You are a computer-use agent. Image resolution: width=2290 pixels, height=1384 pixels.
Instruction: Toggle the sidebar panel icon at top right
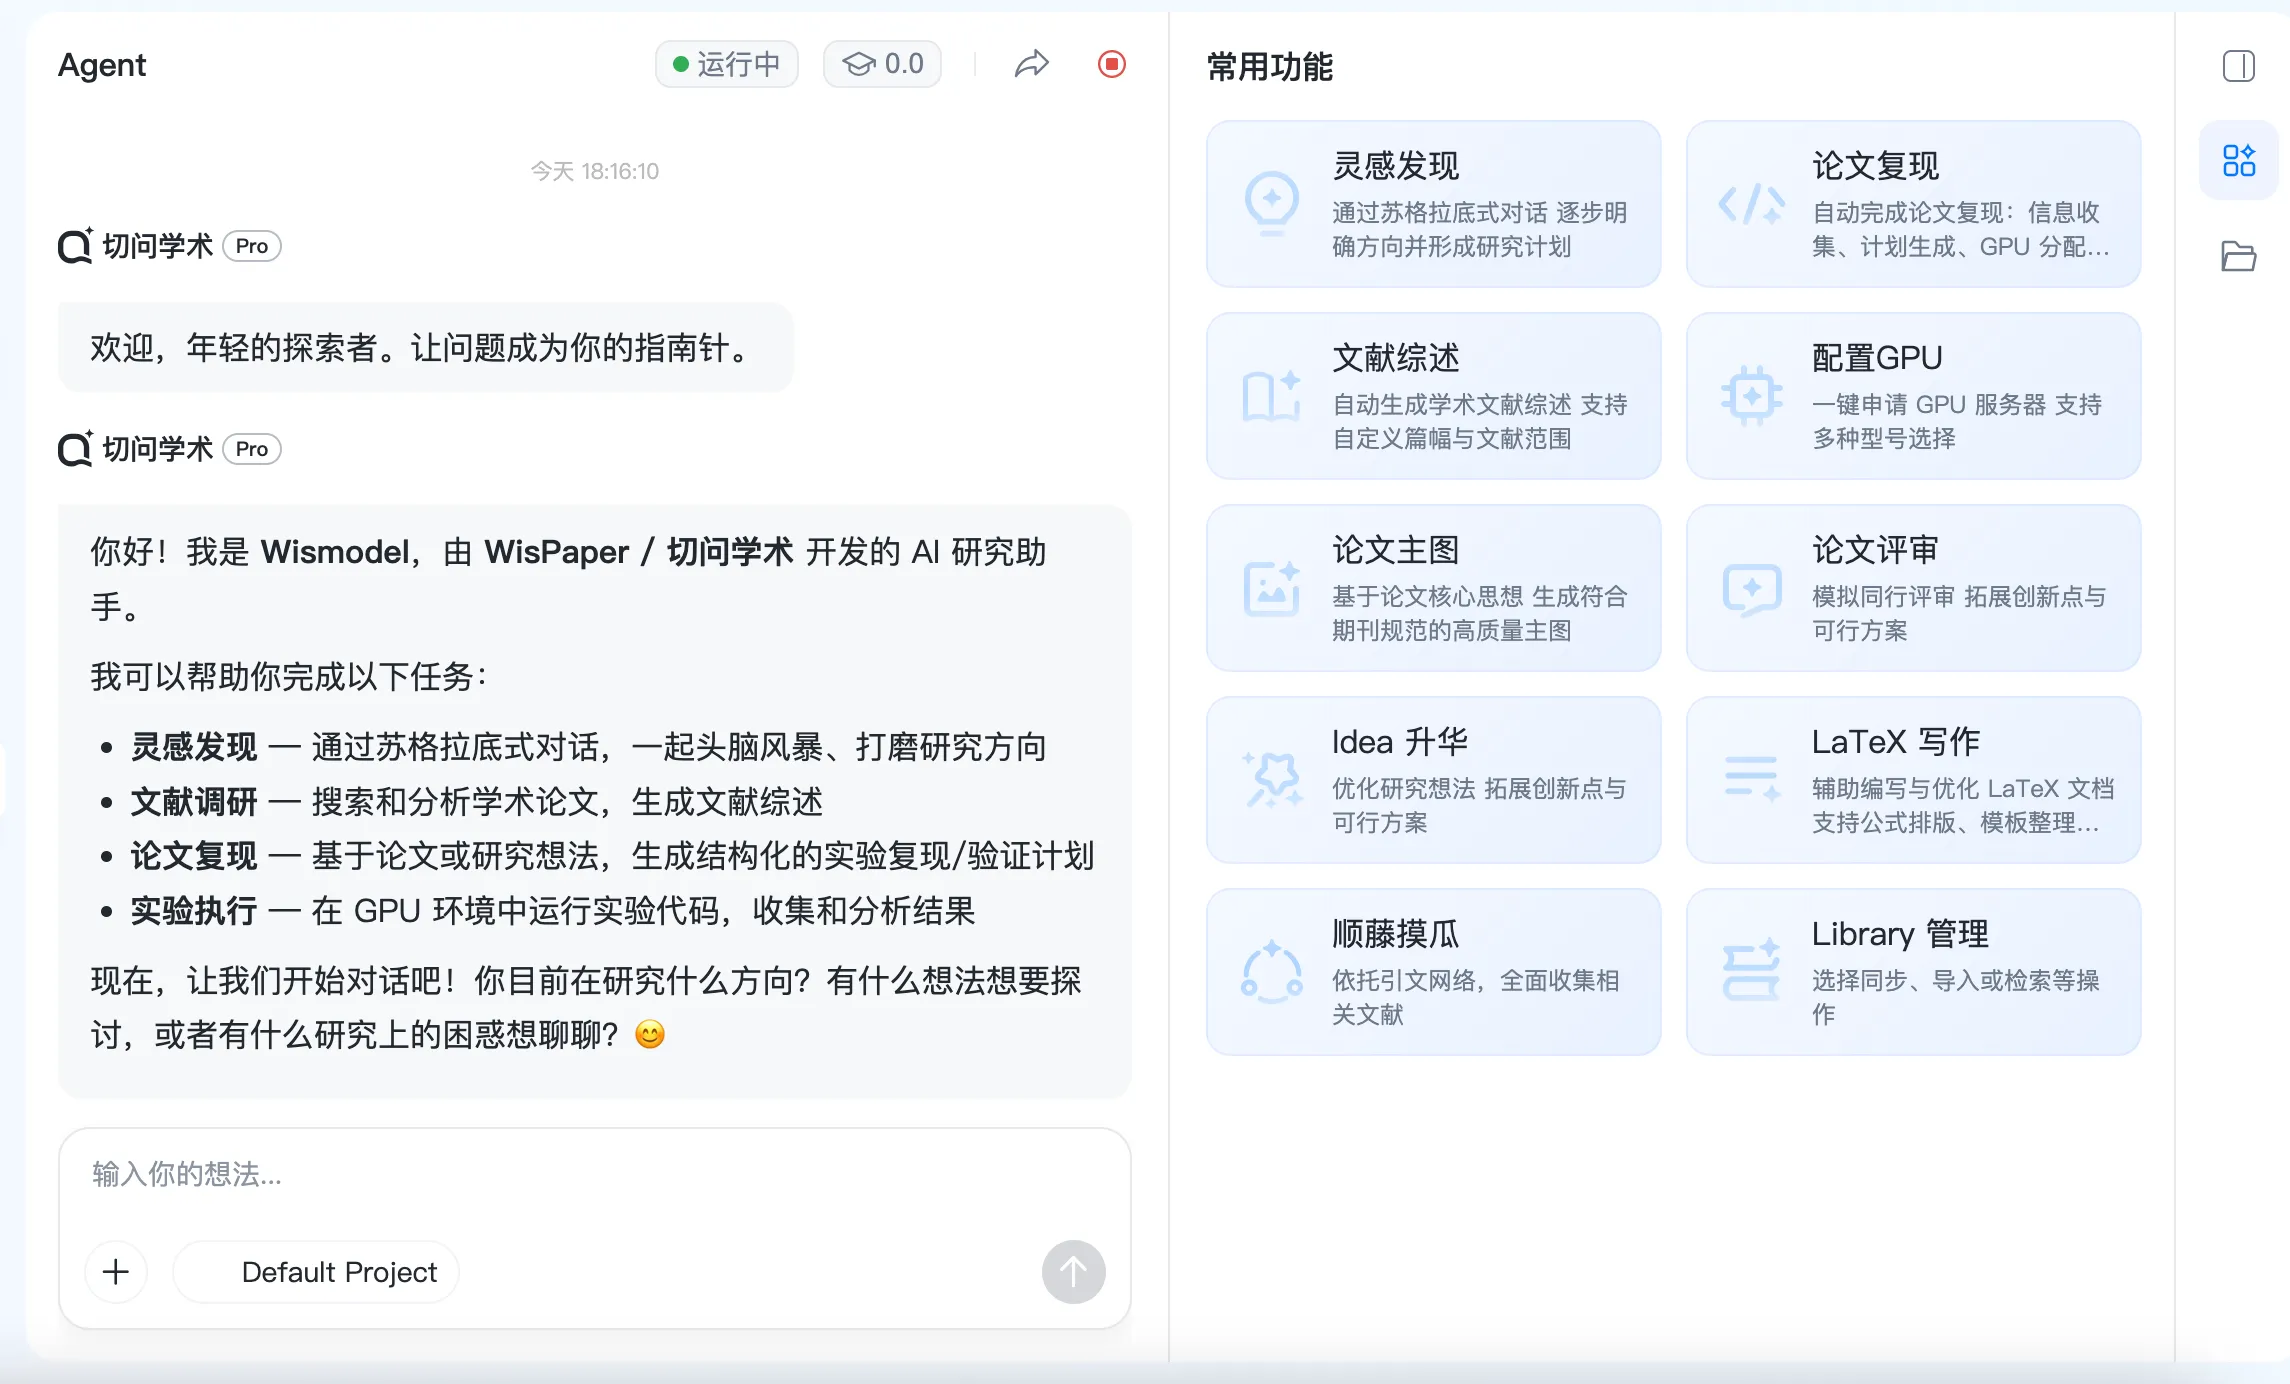click(2239, 66)
